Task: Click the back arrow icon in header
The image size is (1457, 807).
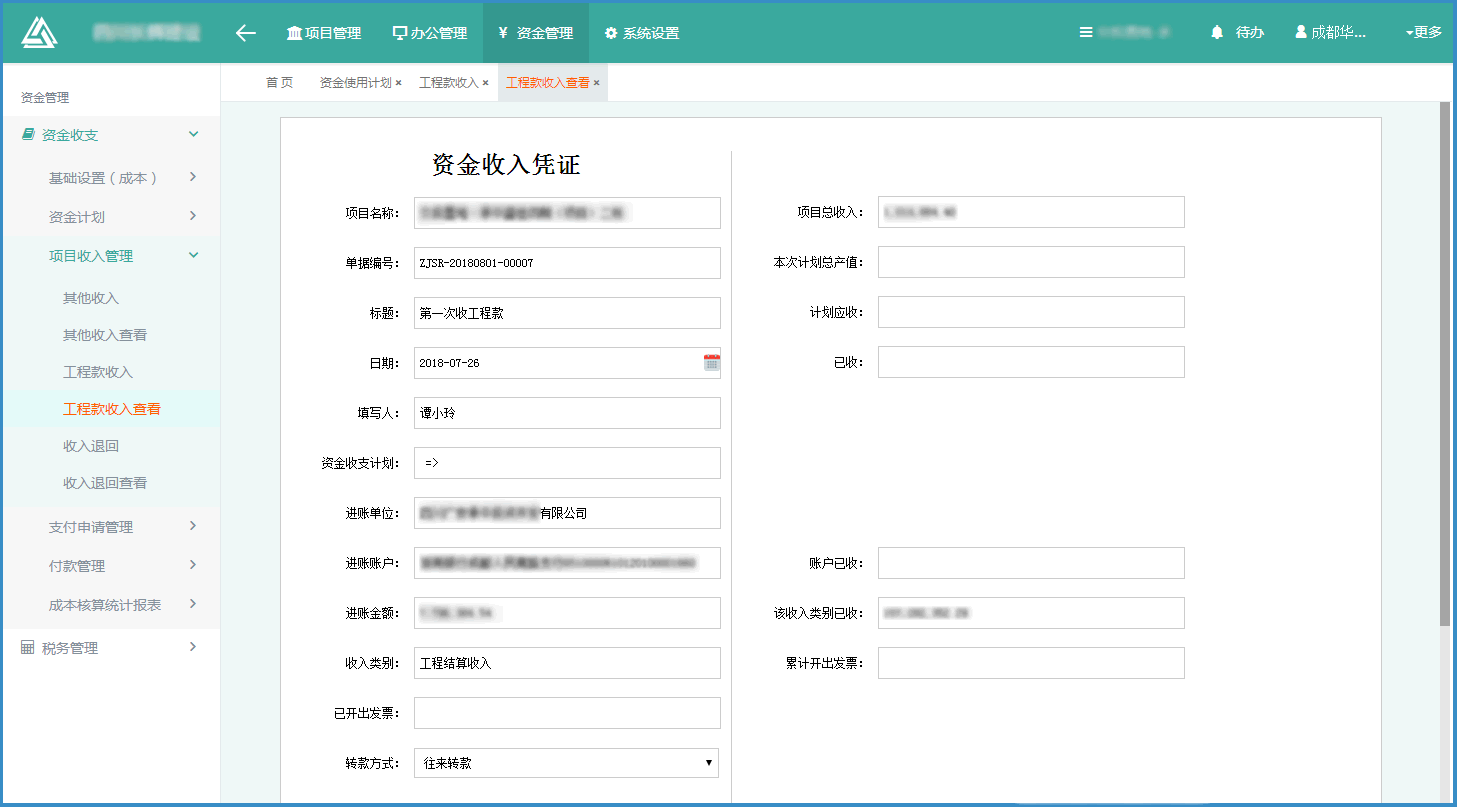Action: pyautogui.click(x=246, y=33)
